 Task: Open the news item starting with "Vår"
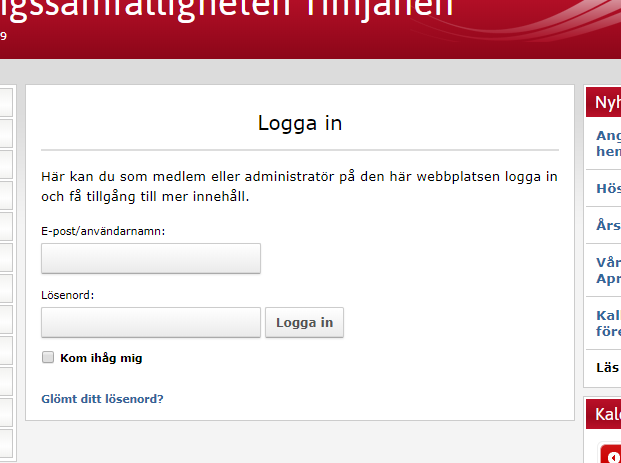608,271
